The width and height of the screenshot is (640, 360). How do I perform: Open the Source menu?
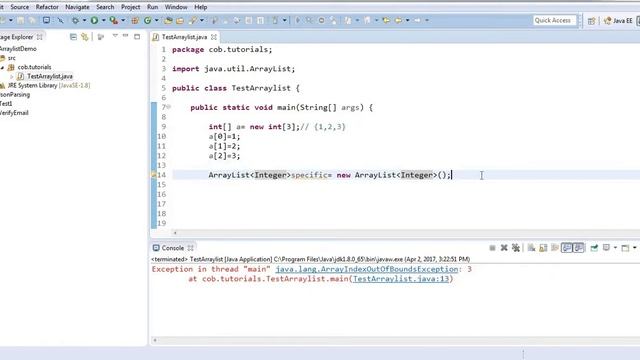pos(20,7)
